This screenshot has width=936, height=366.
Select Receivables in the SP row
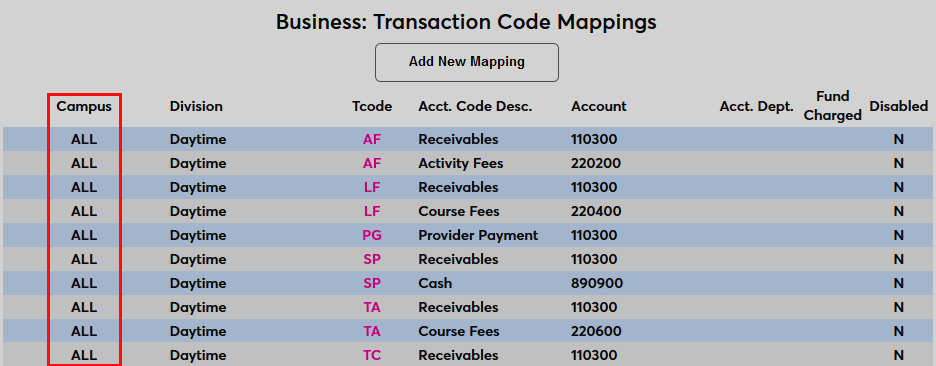(x=458, y=259)
